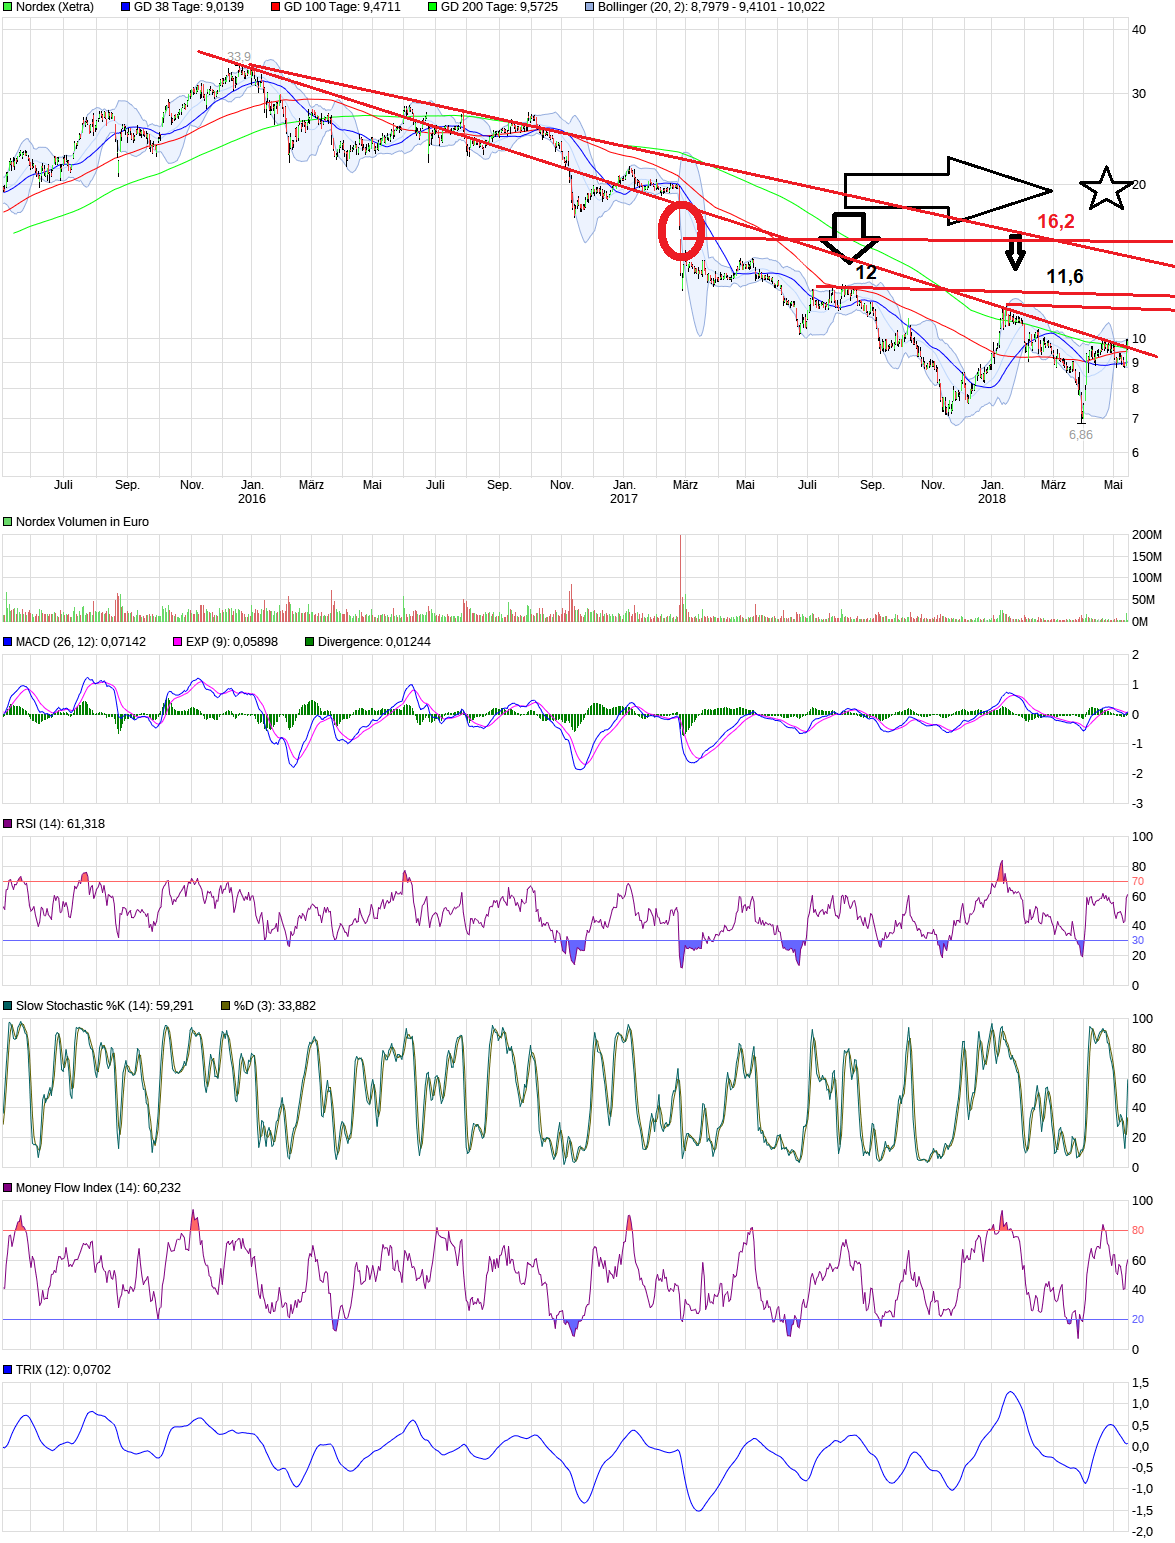This screenshot has width=1175, height=1543.
Task: Click the olive %D (3) swatch
Action: coord(226,1006)
